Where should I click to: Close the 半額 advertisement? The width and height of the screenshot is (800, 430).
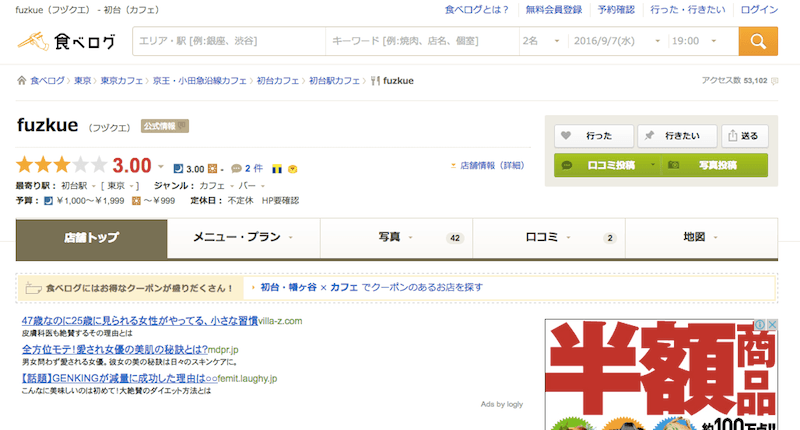point(772,324)
